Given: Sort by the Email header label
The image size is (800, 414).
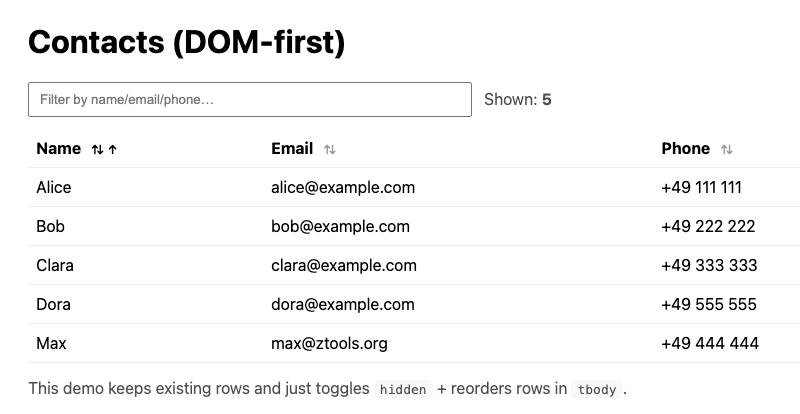Looking at the screenshot, I should pos(292,148).
